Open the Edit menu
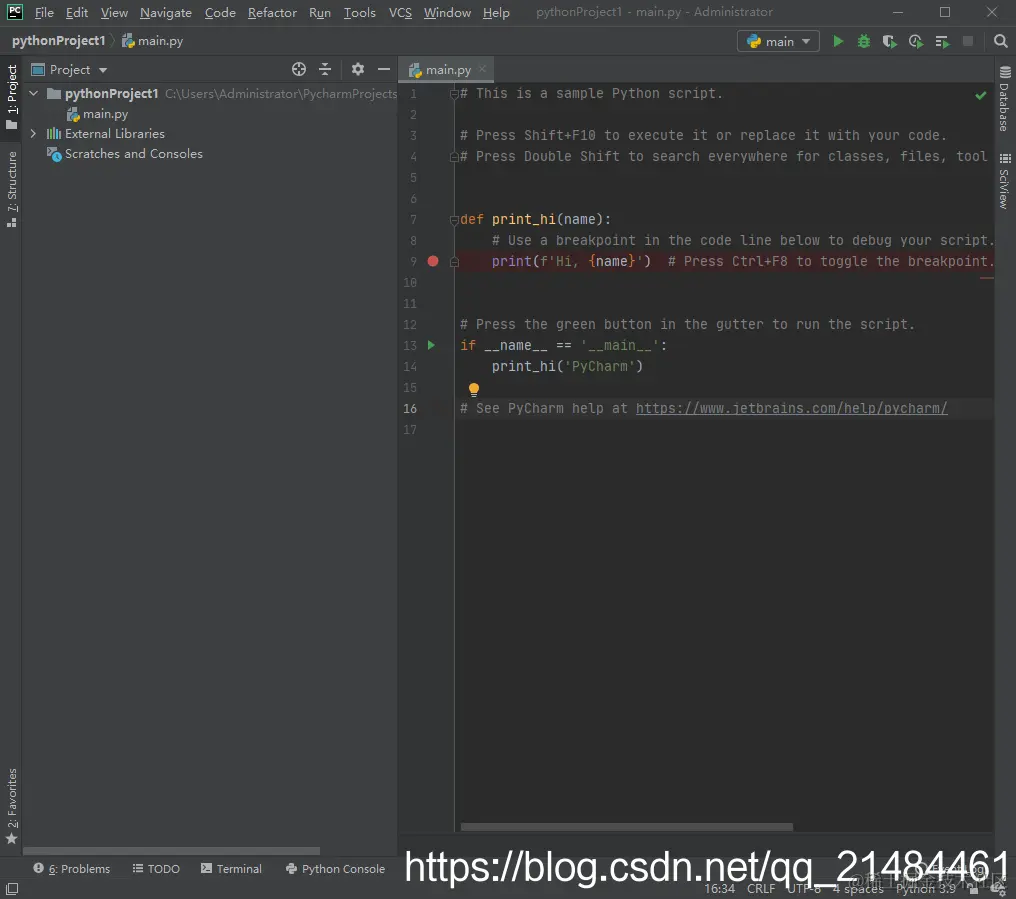 [x=76, y=12]
